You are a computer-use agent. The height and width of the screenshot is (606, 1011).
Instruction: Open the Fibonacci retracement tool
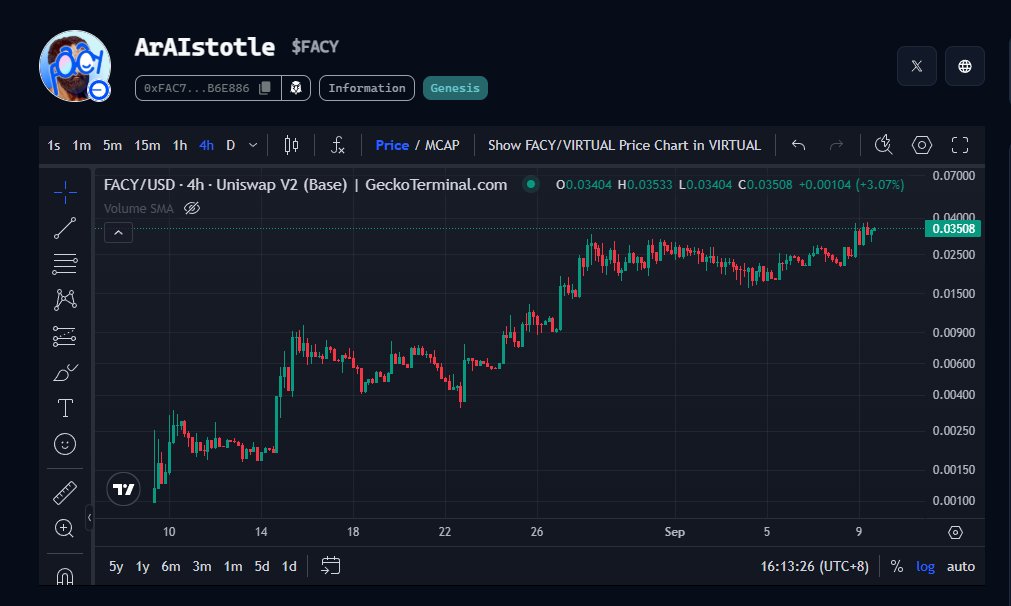tap(64, 264)
